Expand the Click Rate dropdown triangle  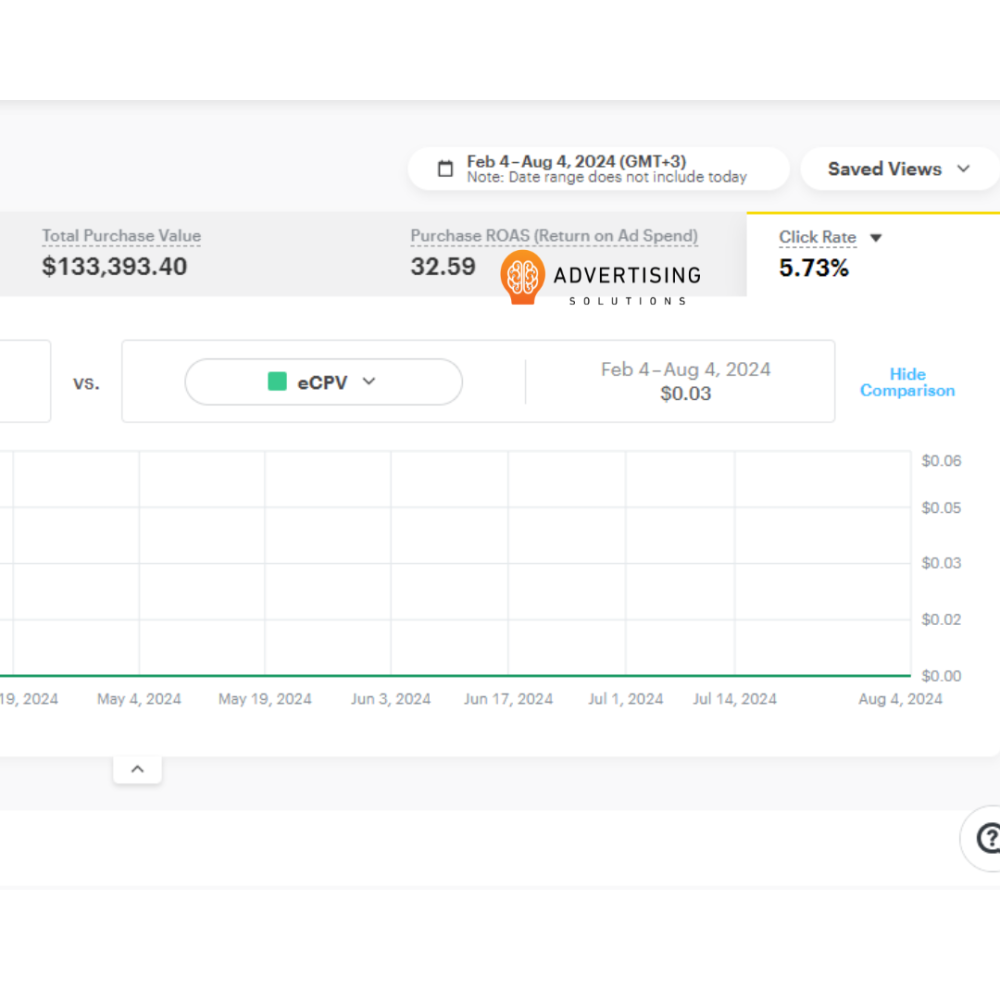876,238
